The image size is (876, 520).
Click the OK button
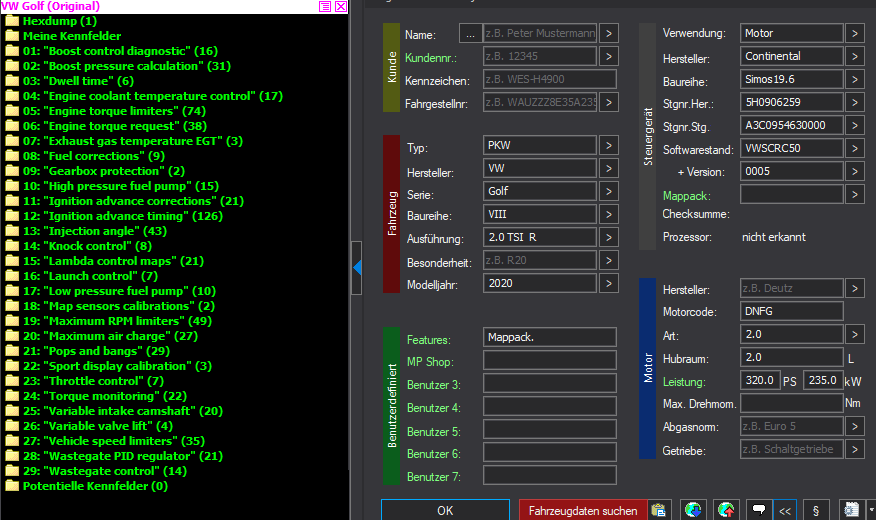tap(445, 510)
